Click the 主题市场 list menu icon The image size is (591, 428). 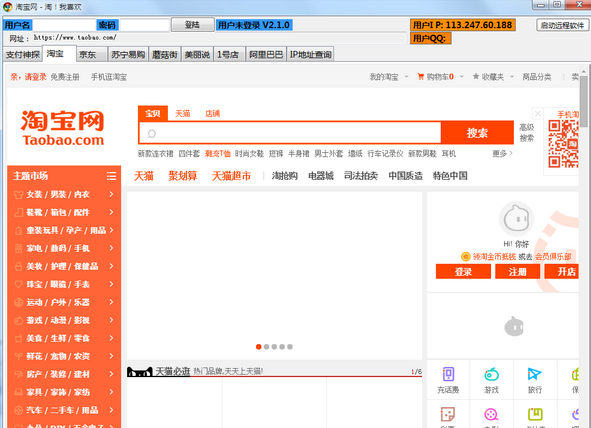tap(111, 176)
